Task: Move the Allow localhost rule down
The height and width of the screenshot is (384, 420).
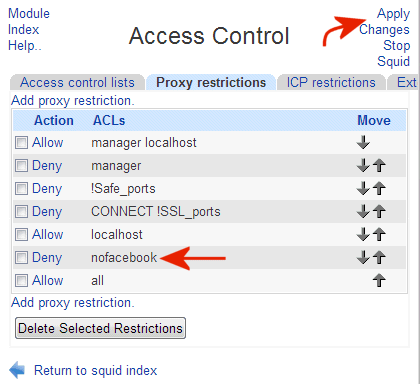Action: (x=363, y=234)
